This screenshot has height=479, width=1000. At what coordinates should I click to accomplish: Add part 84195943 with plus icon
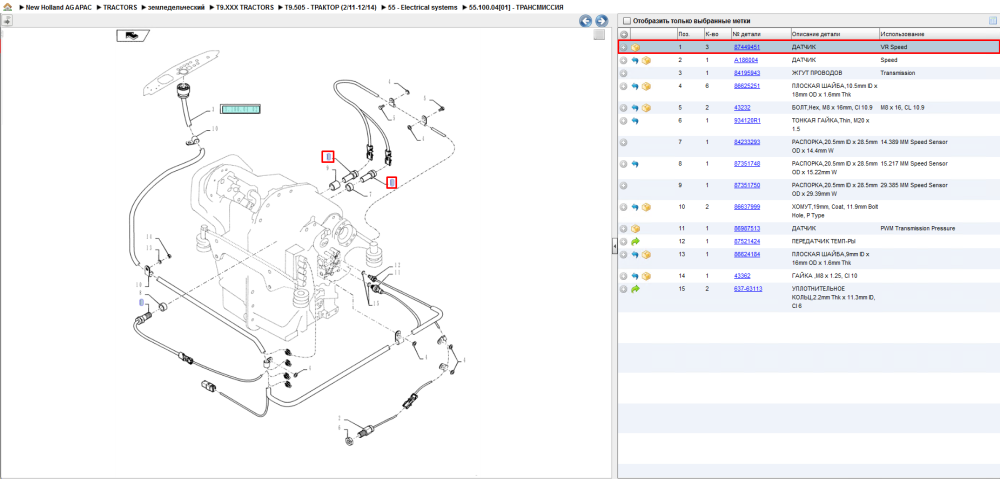(624, 73)
